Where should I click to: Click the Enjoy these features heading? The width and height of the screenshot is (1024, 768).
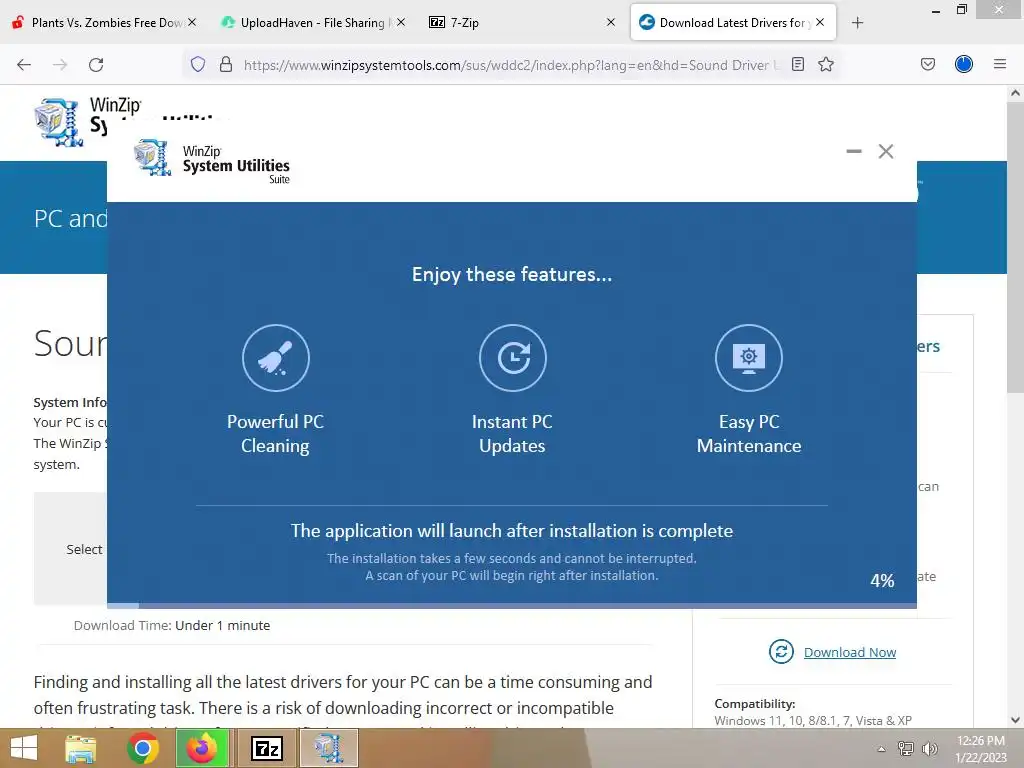[512, 274]
